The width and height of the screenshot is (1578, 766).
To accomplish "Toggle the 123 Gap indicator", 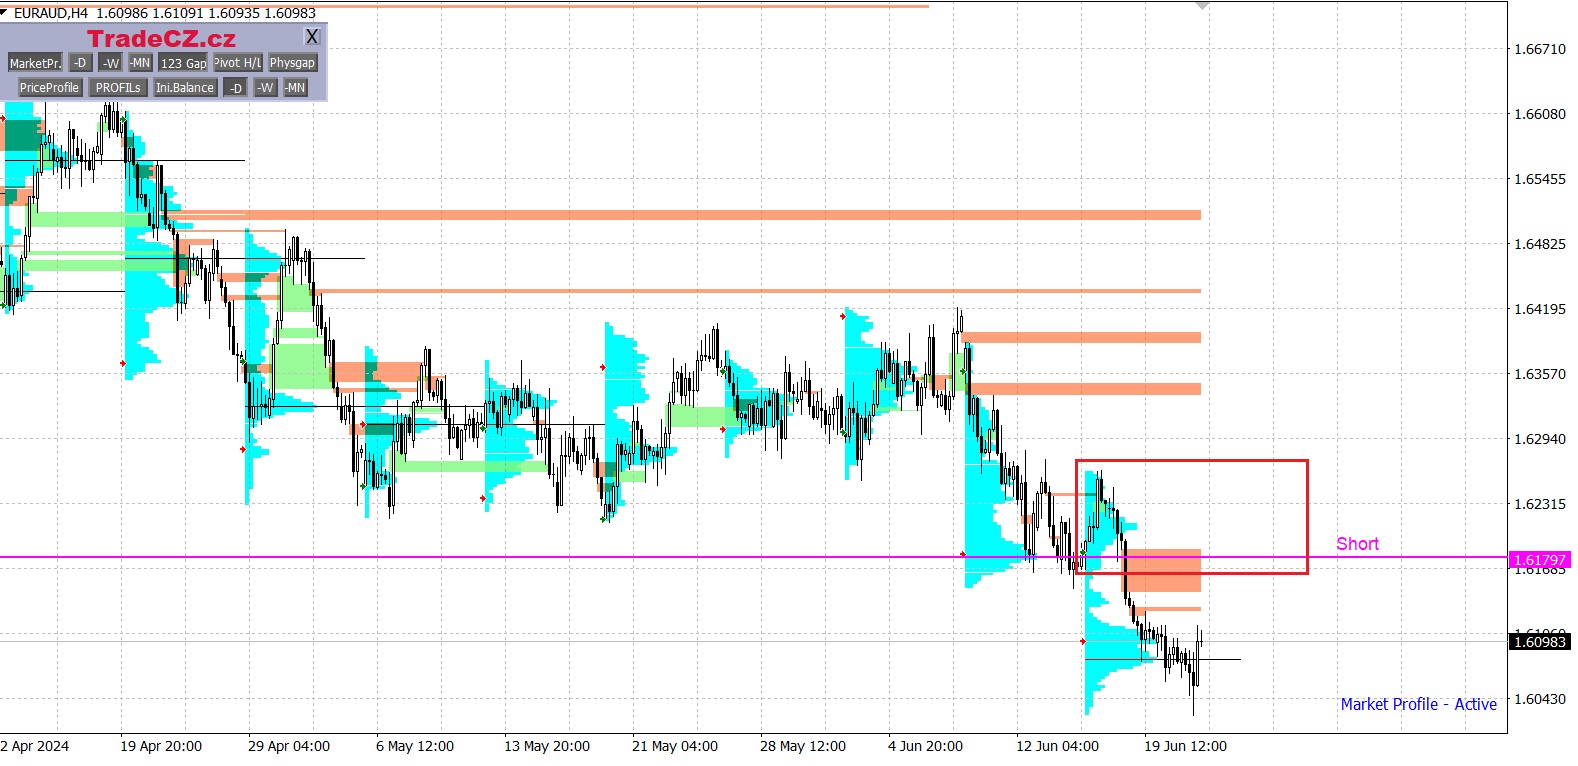I will (183, 63).
